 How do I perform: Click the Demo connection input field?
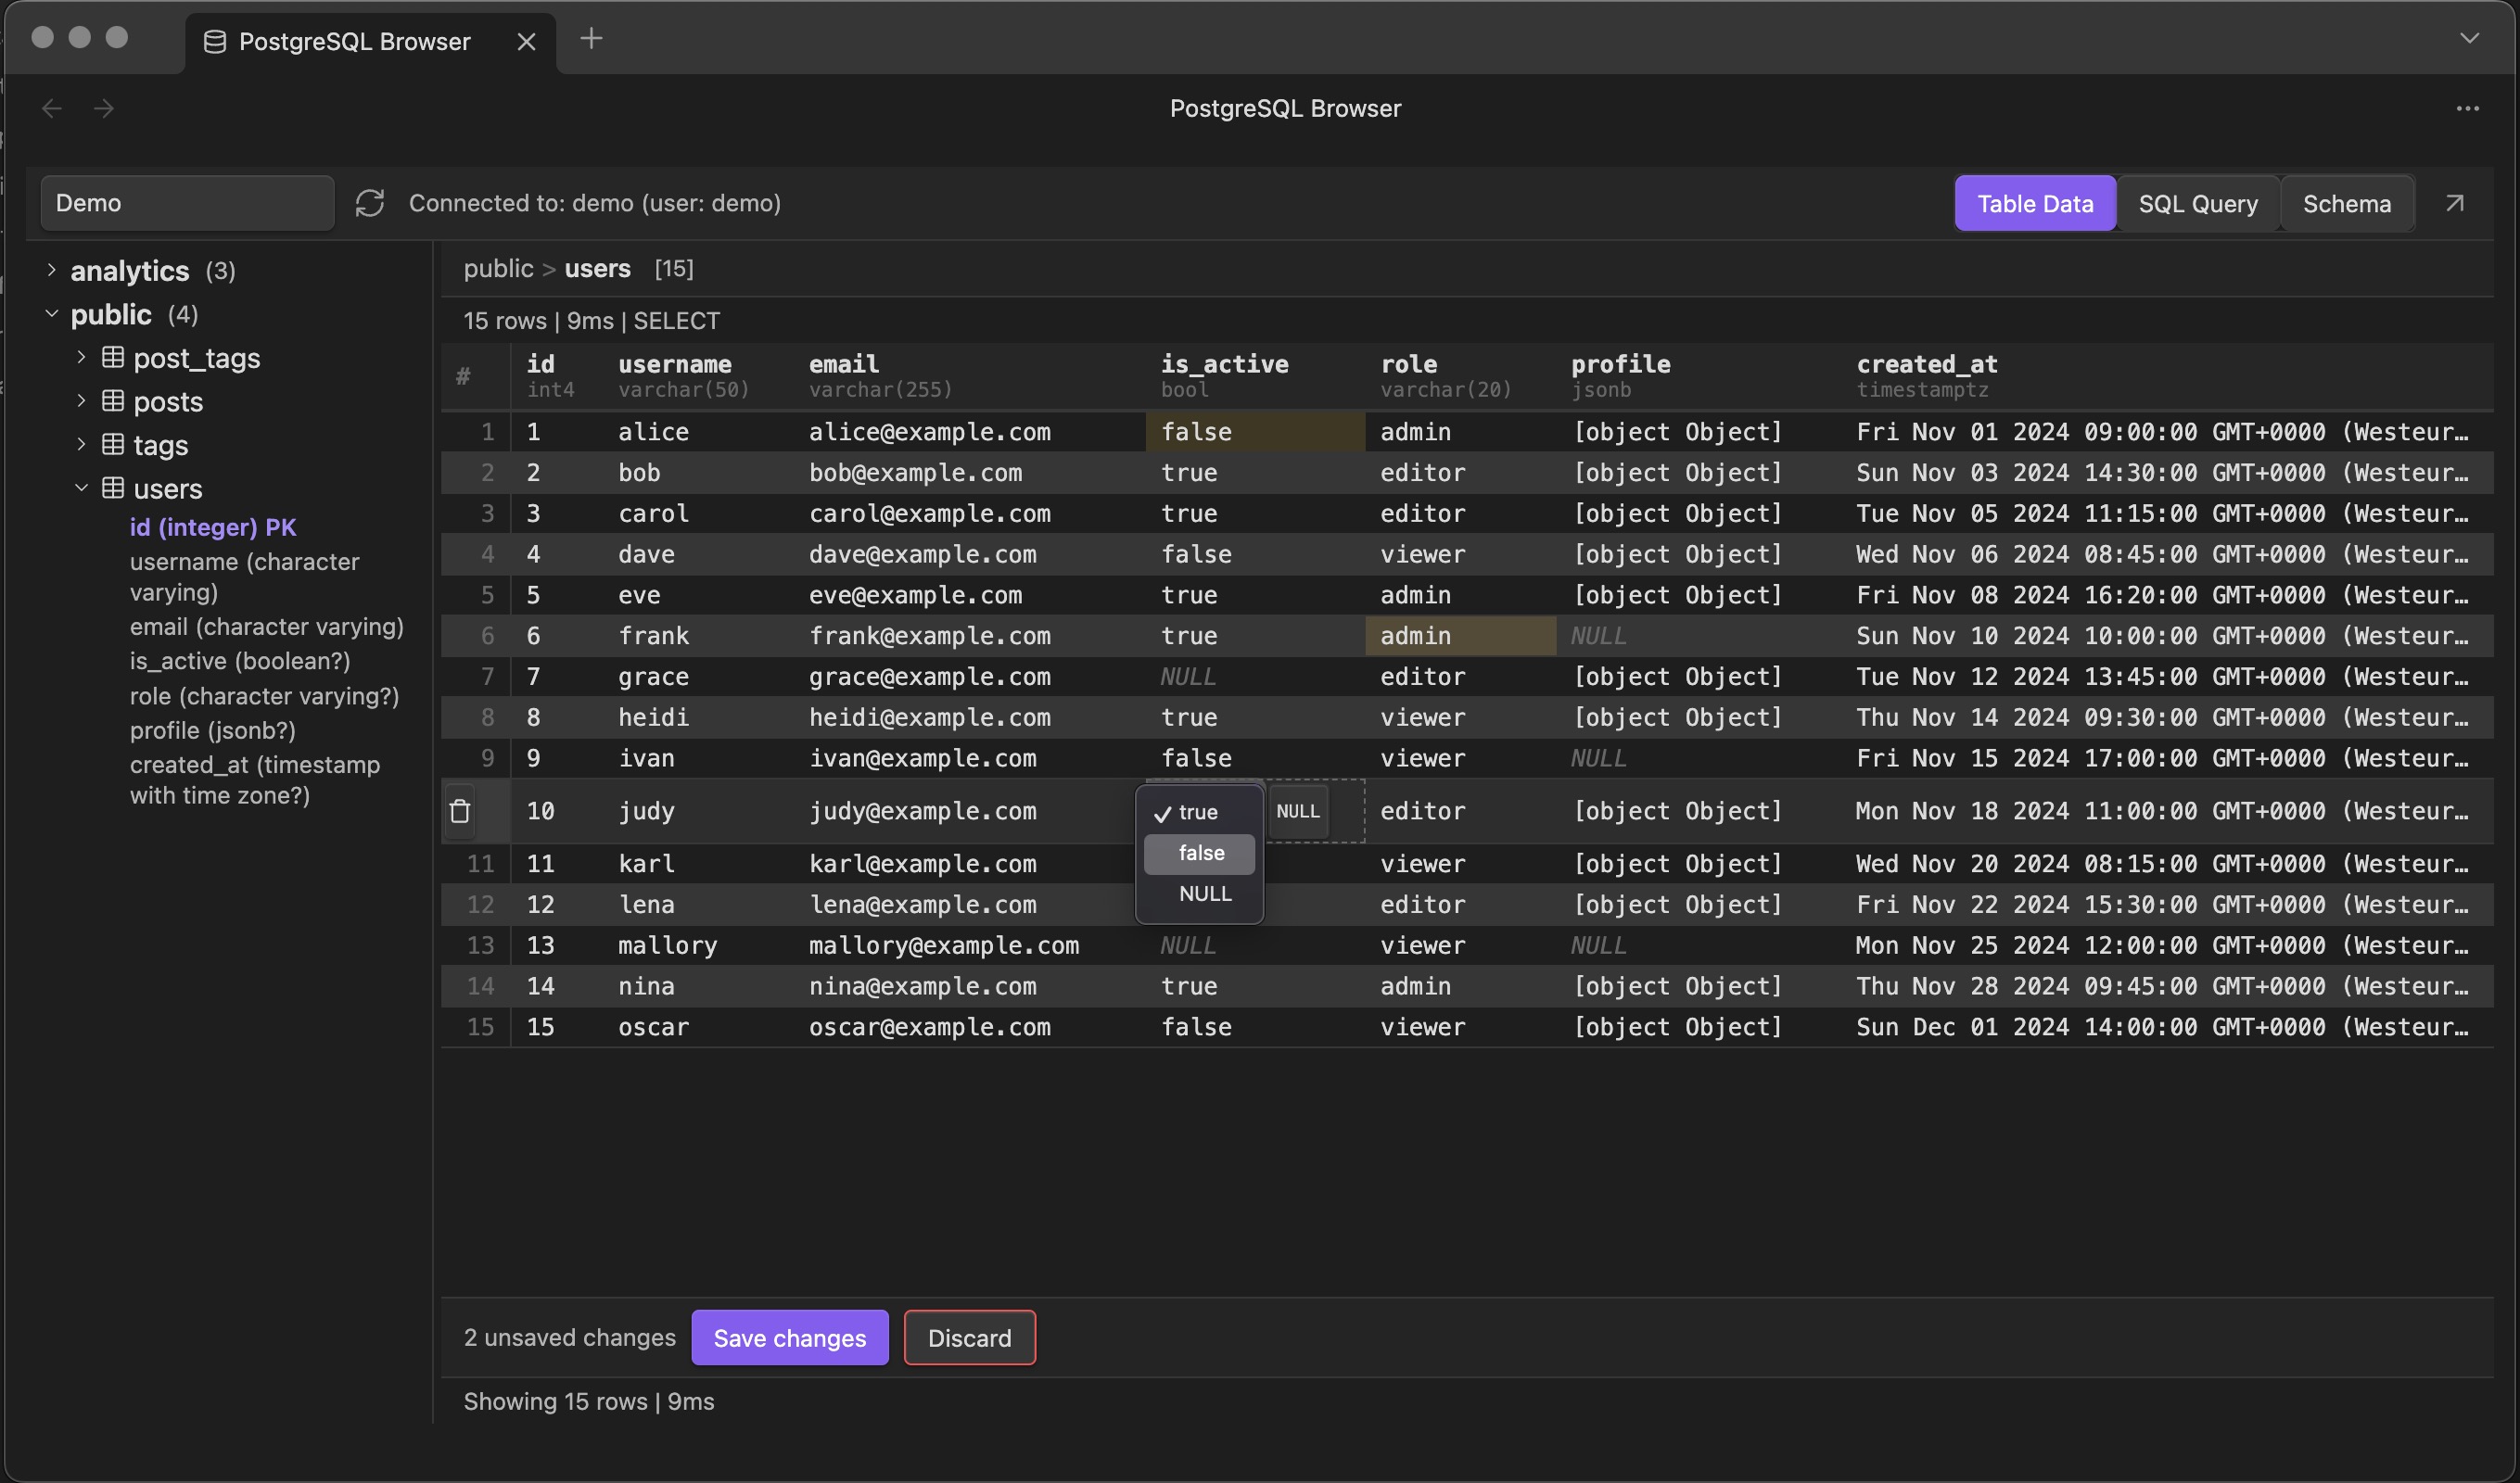(187, 203)
